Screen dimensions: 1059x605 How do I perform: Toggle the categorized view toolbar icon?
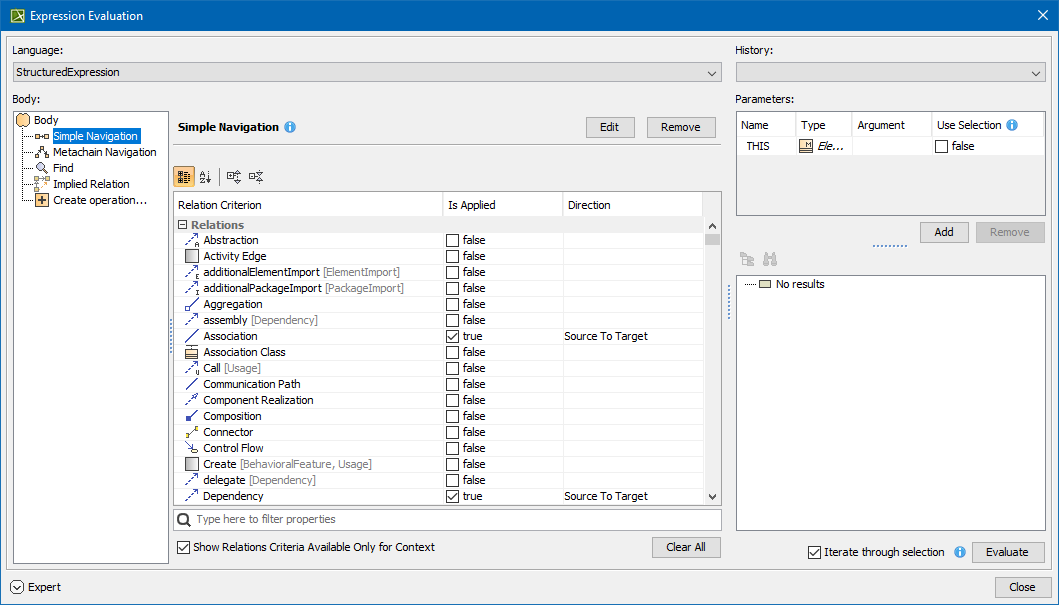click(184, 177)
